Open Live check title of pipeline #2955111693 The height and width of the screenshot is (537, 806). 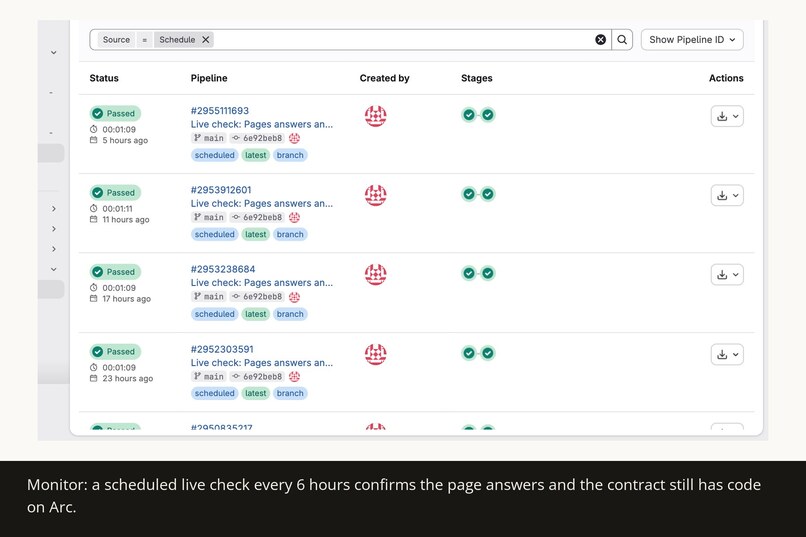[x=262, y=124]
